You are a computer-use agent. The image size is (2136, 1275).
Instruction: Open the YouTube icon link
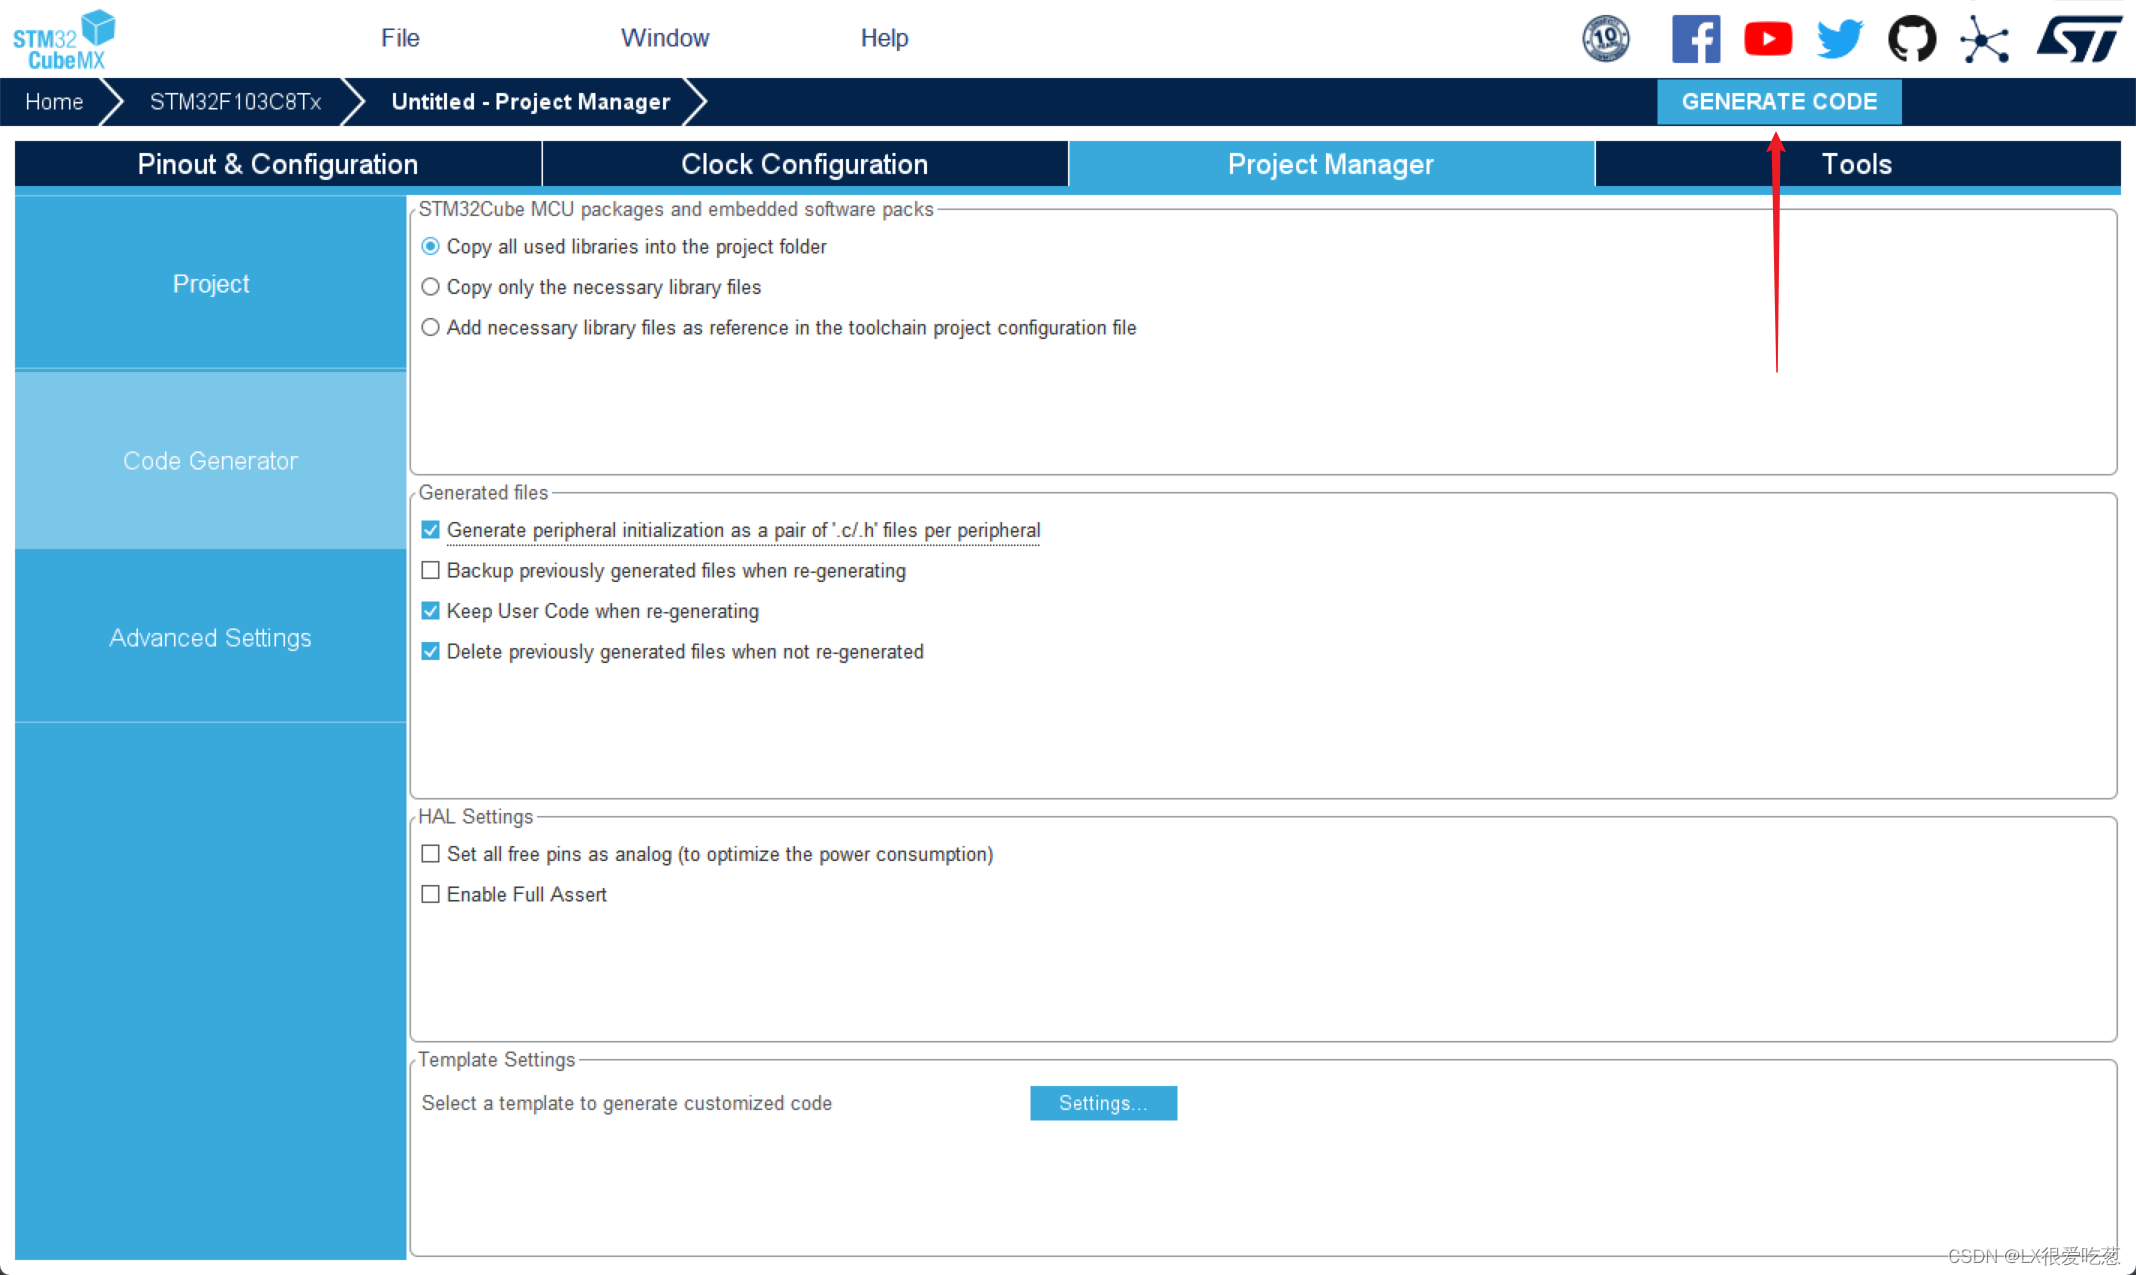(1767, 39)
